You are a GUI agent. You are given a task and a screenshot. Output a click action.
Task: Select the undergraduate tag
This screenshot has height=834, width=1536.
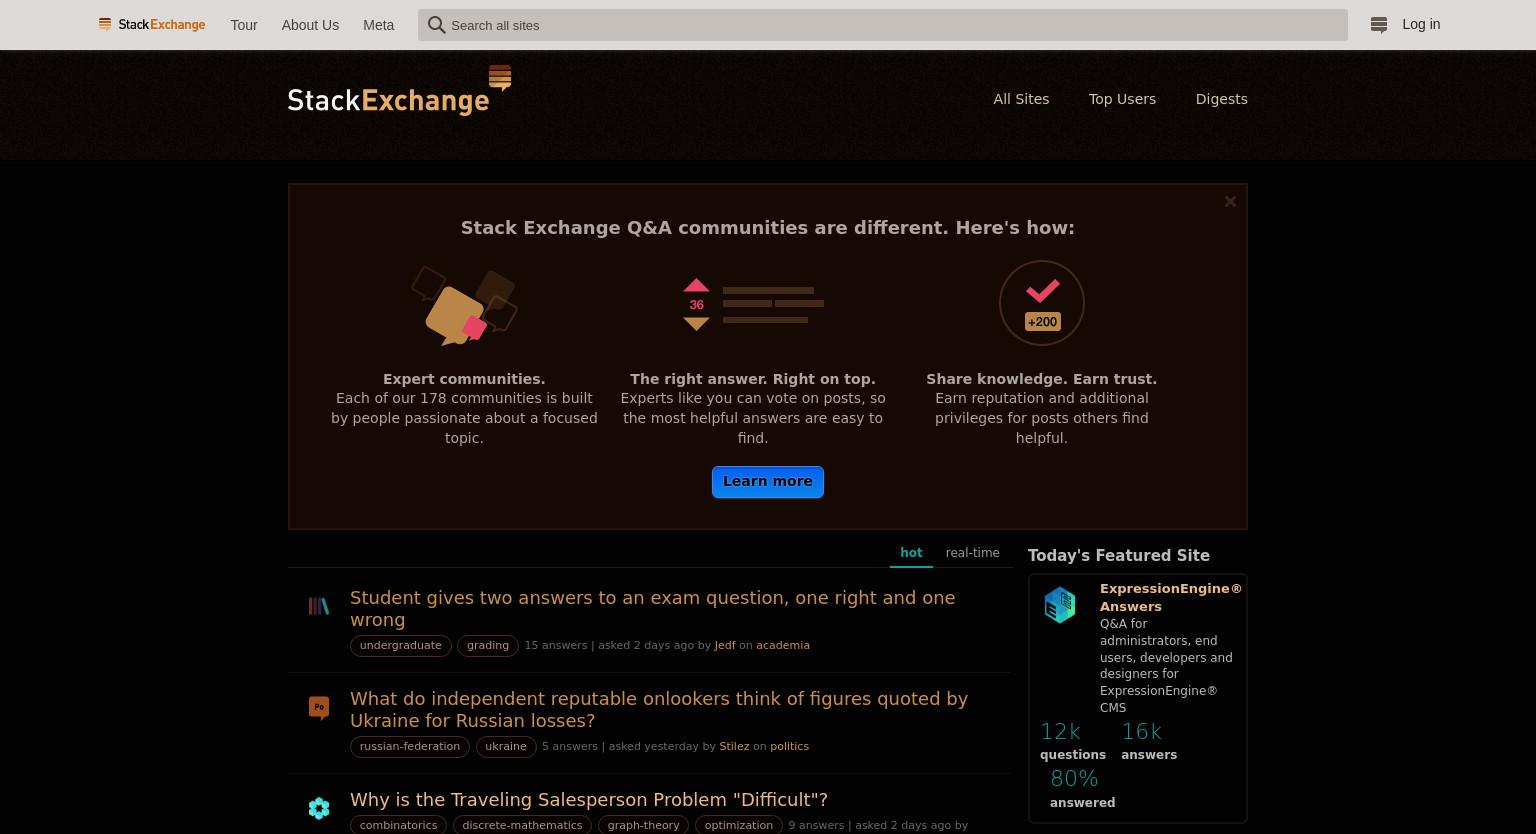[x=400, y=646]
